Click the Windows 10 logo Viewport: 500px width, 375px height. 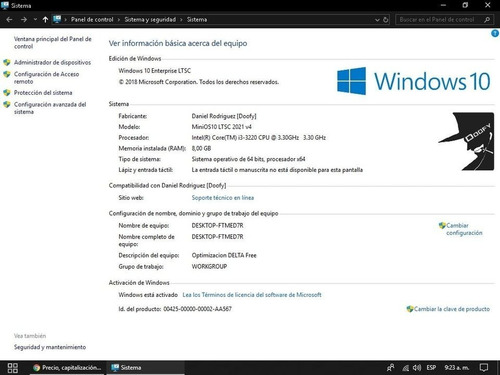413,81
